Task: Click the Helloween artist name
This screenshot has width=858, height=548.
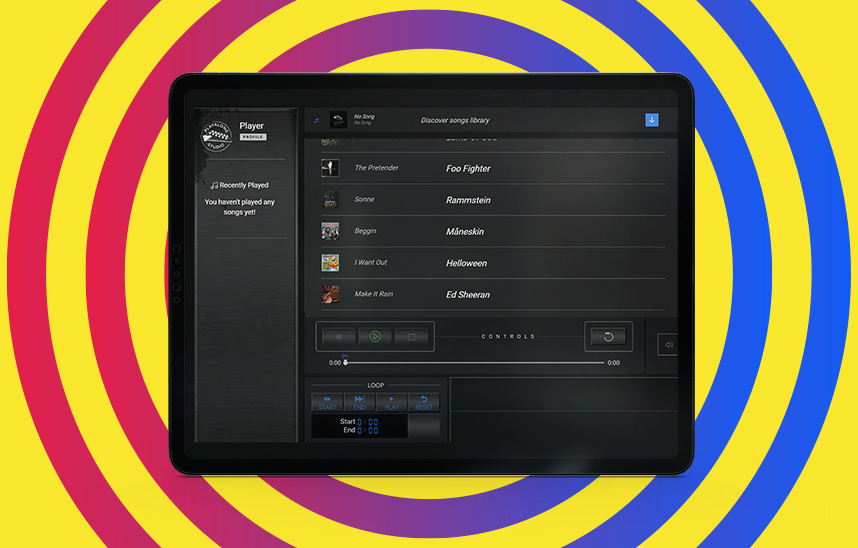Action: [x=466, y=263]
